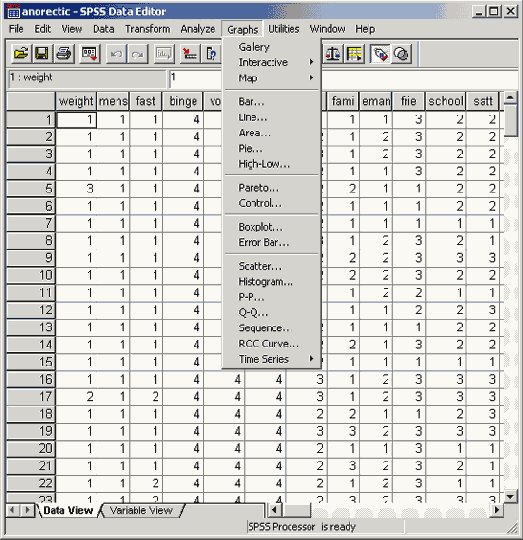Click the Print toolbar icon

[x=64, y=54]
